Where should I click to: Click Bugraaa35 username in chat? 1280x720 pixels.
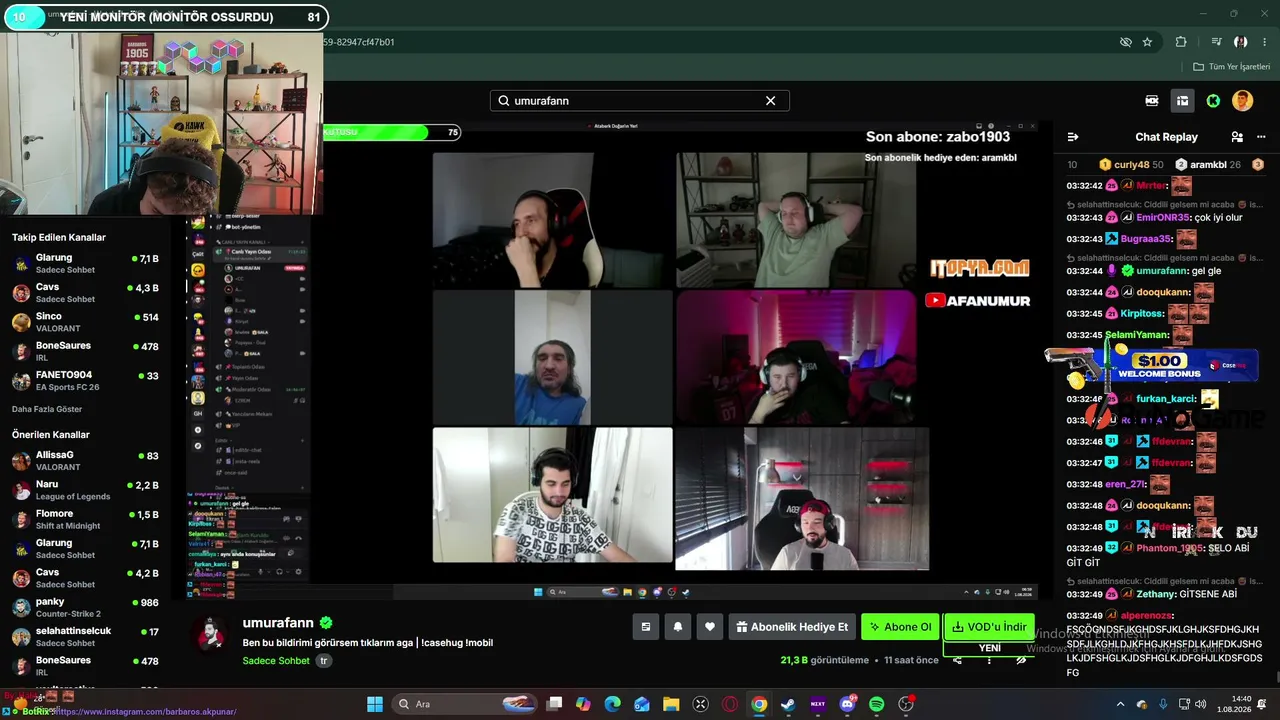tap(1146, 239)
